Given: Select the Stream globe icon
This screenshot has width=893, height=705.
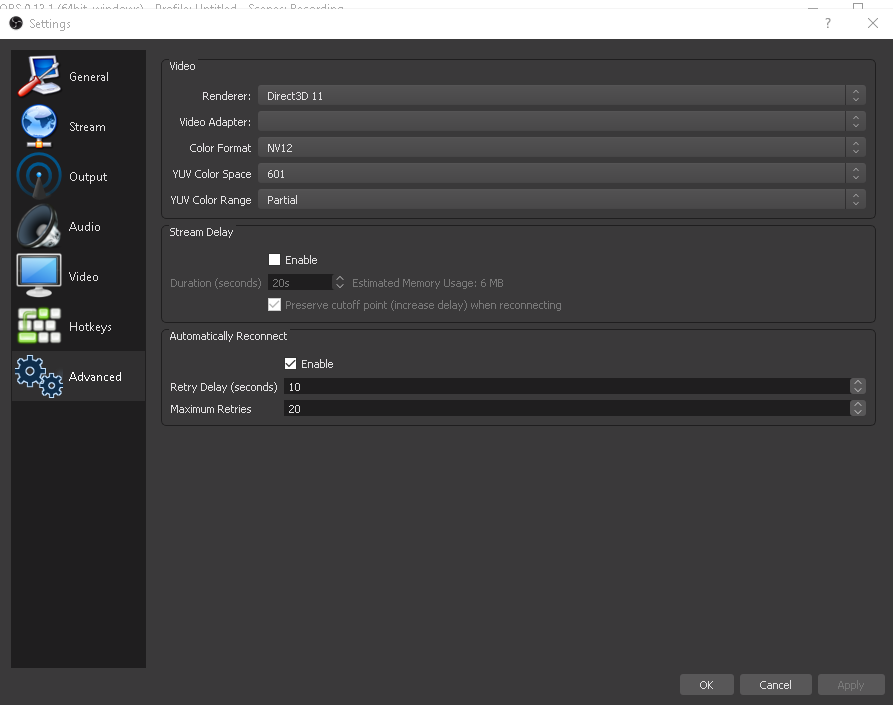Looking at the screenshot, I should coord(39,126).
